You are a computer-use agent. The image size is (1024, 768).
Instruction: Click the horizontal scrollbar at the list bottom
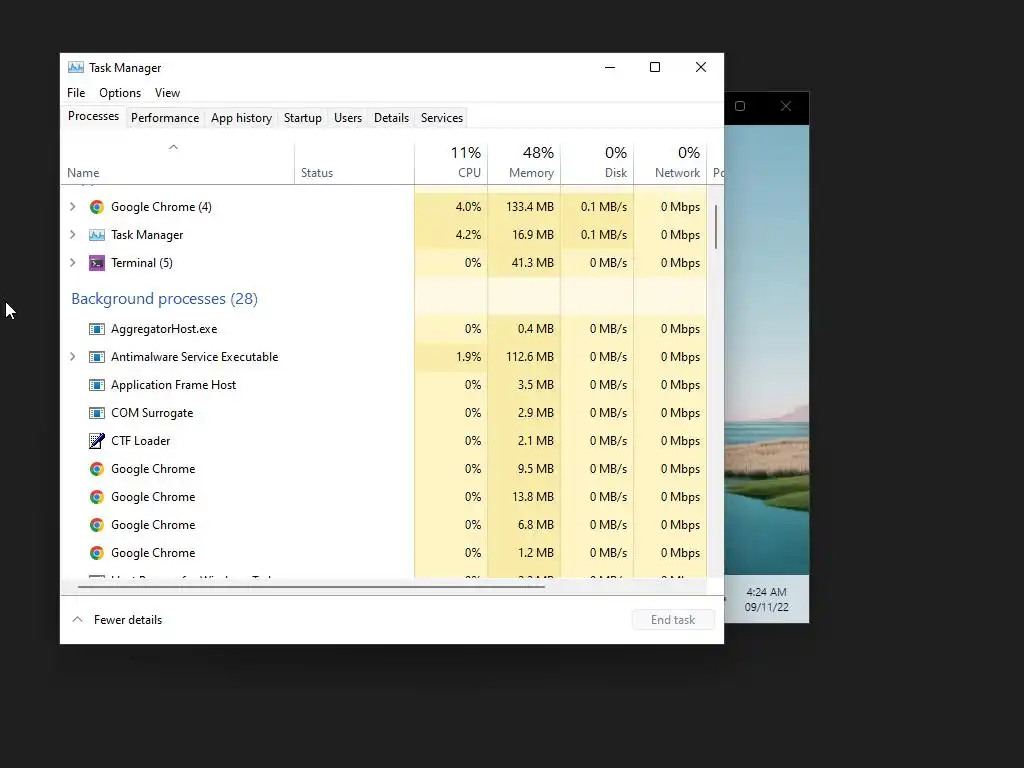311,587
